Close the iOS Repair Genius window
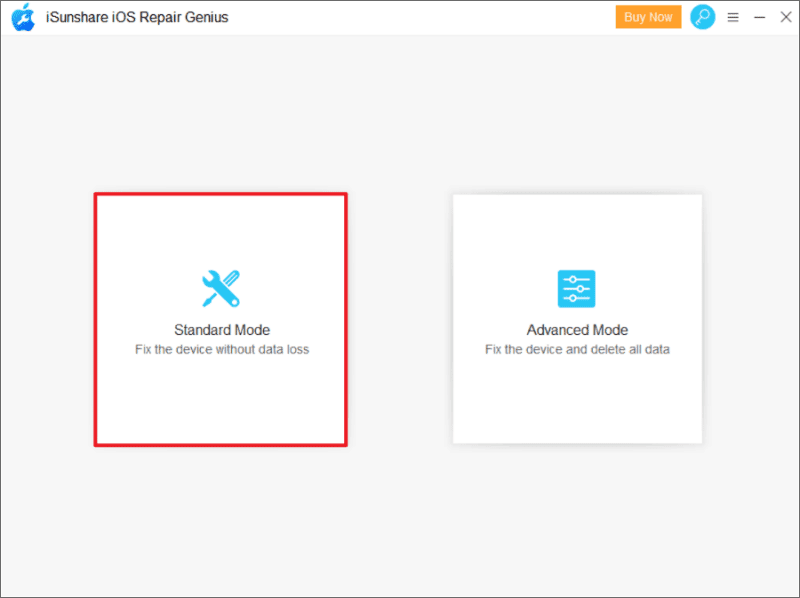The width and height of the screenshot is (800, 598). tap(785, 17)
